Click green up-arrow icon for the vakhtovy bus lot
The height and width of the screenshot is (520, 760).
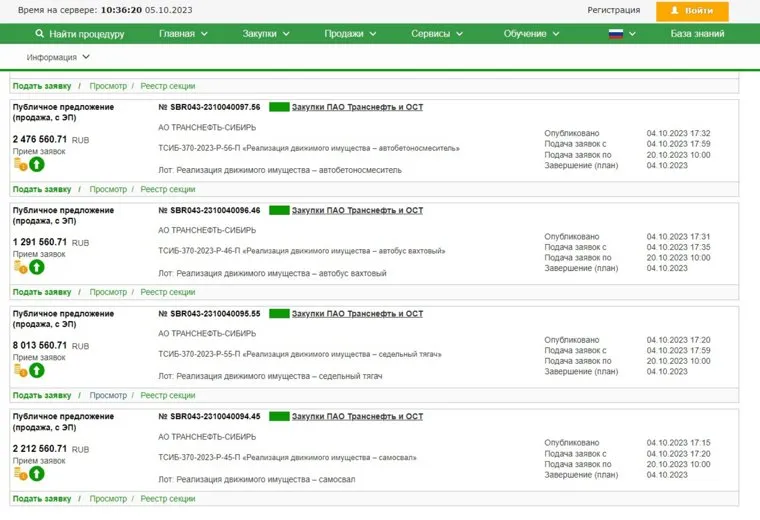tap(37, 267)
